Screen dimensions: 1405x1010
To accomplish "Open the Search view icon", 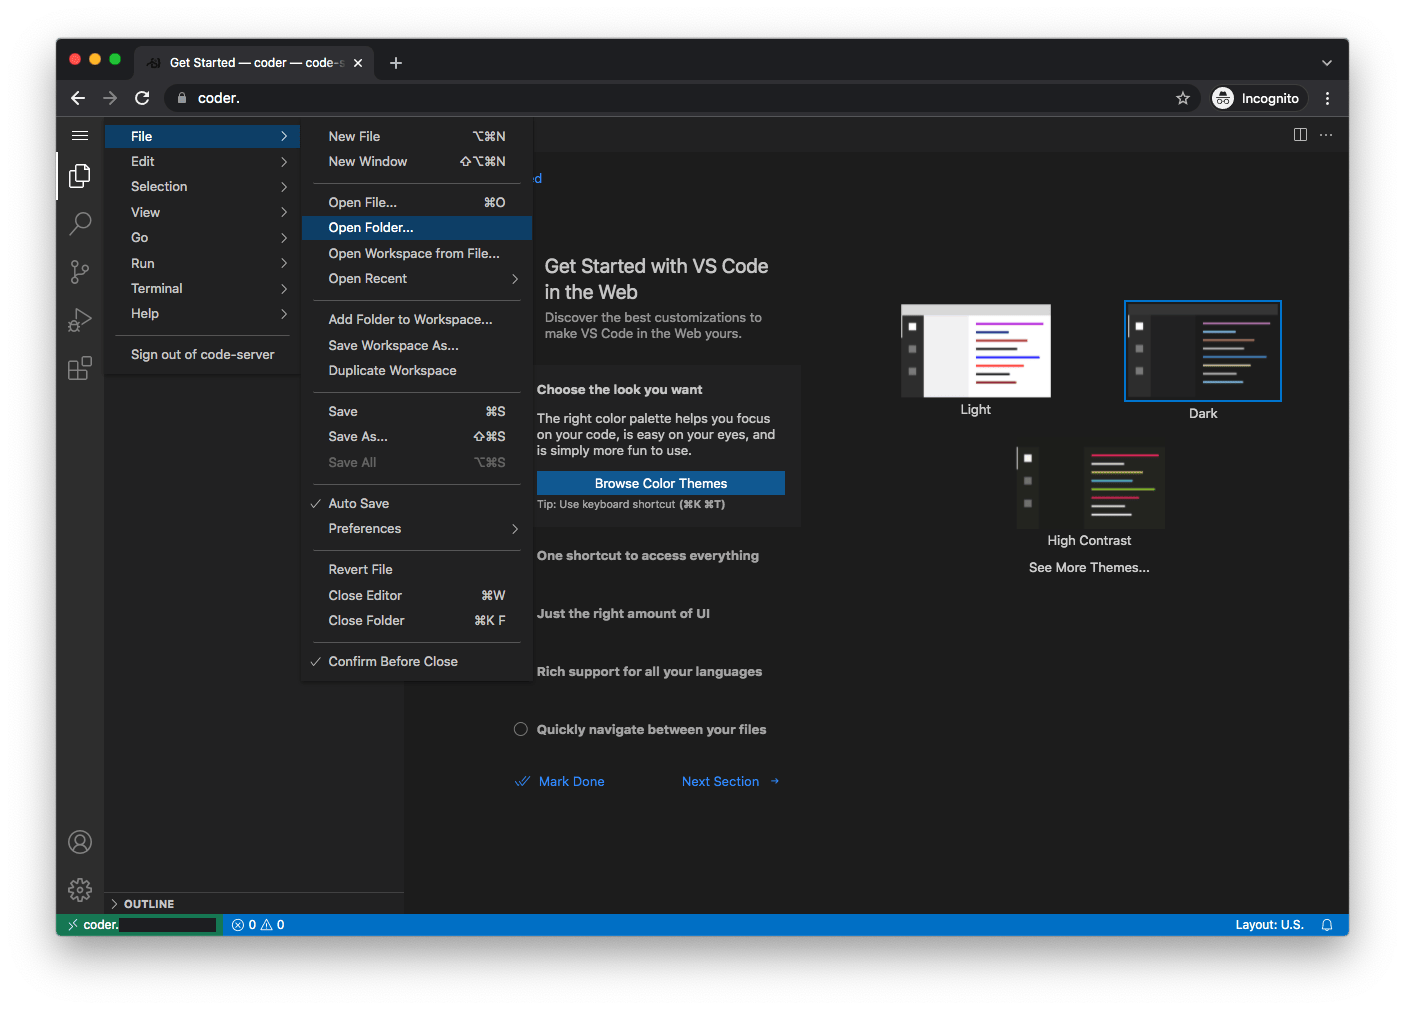I will (80, 223).
